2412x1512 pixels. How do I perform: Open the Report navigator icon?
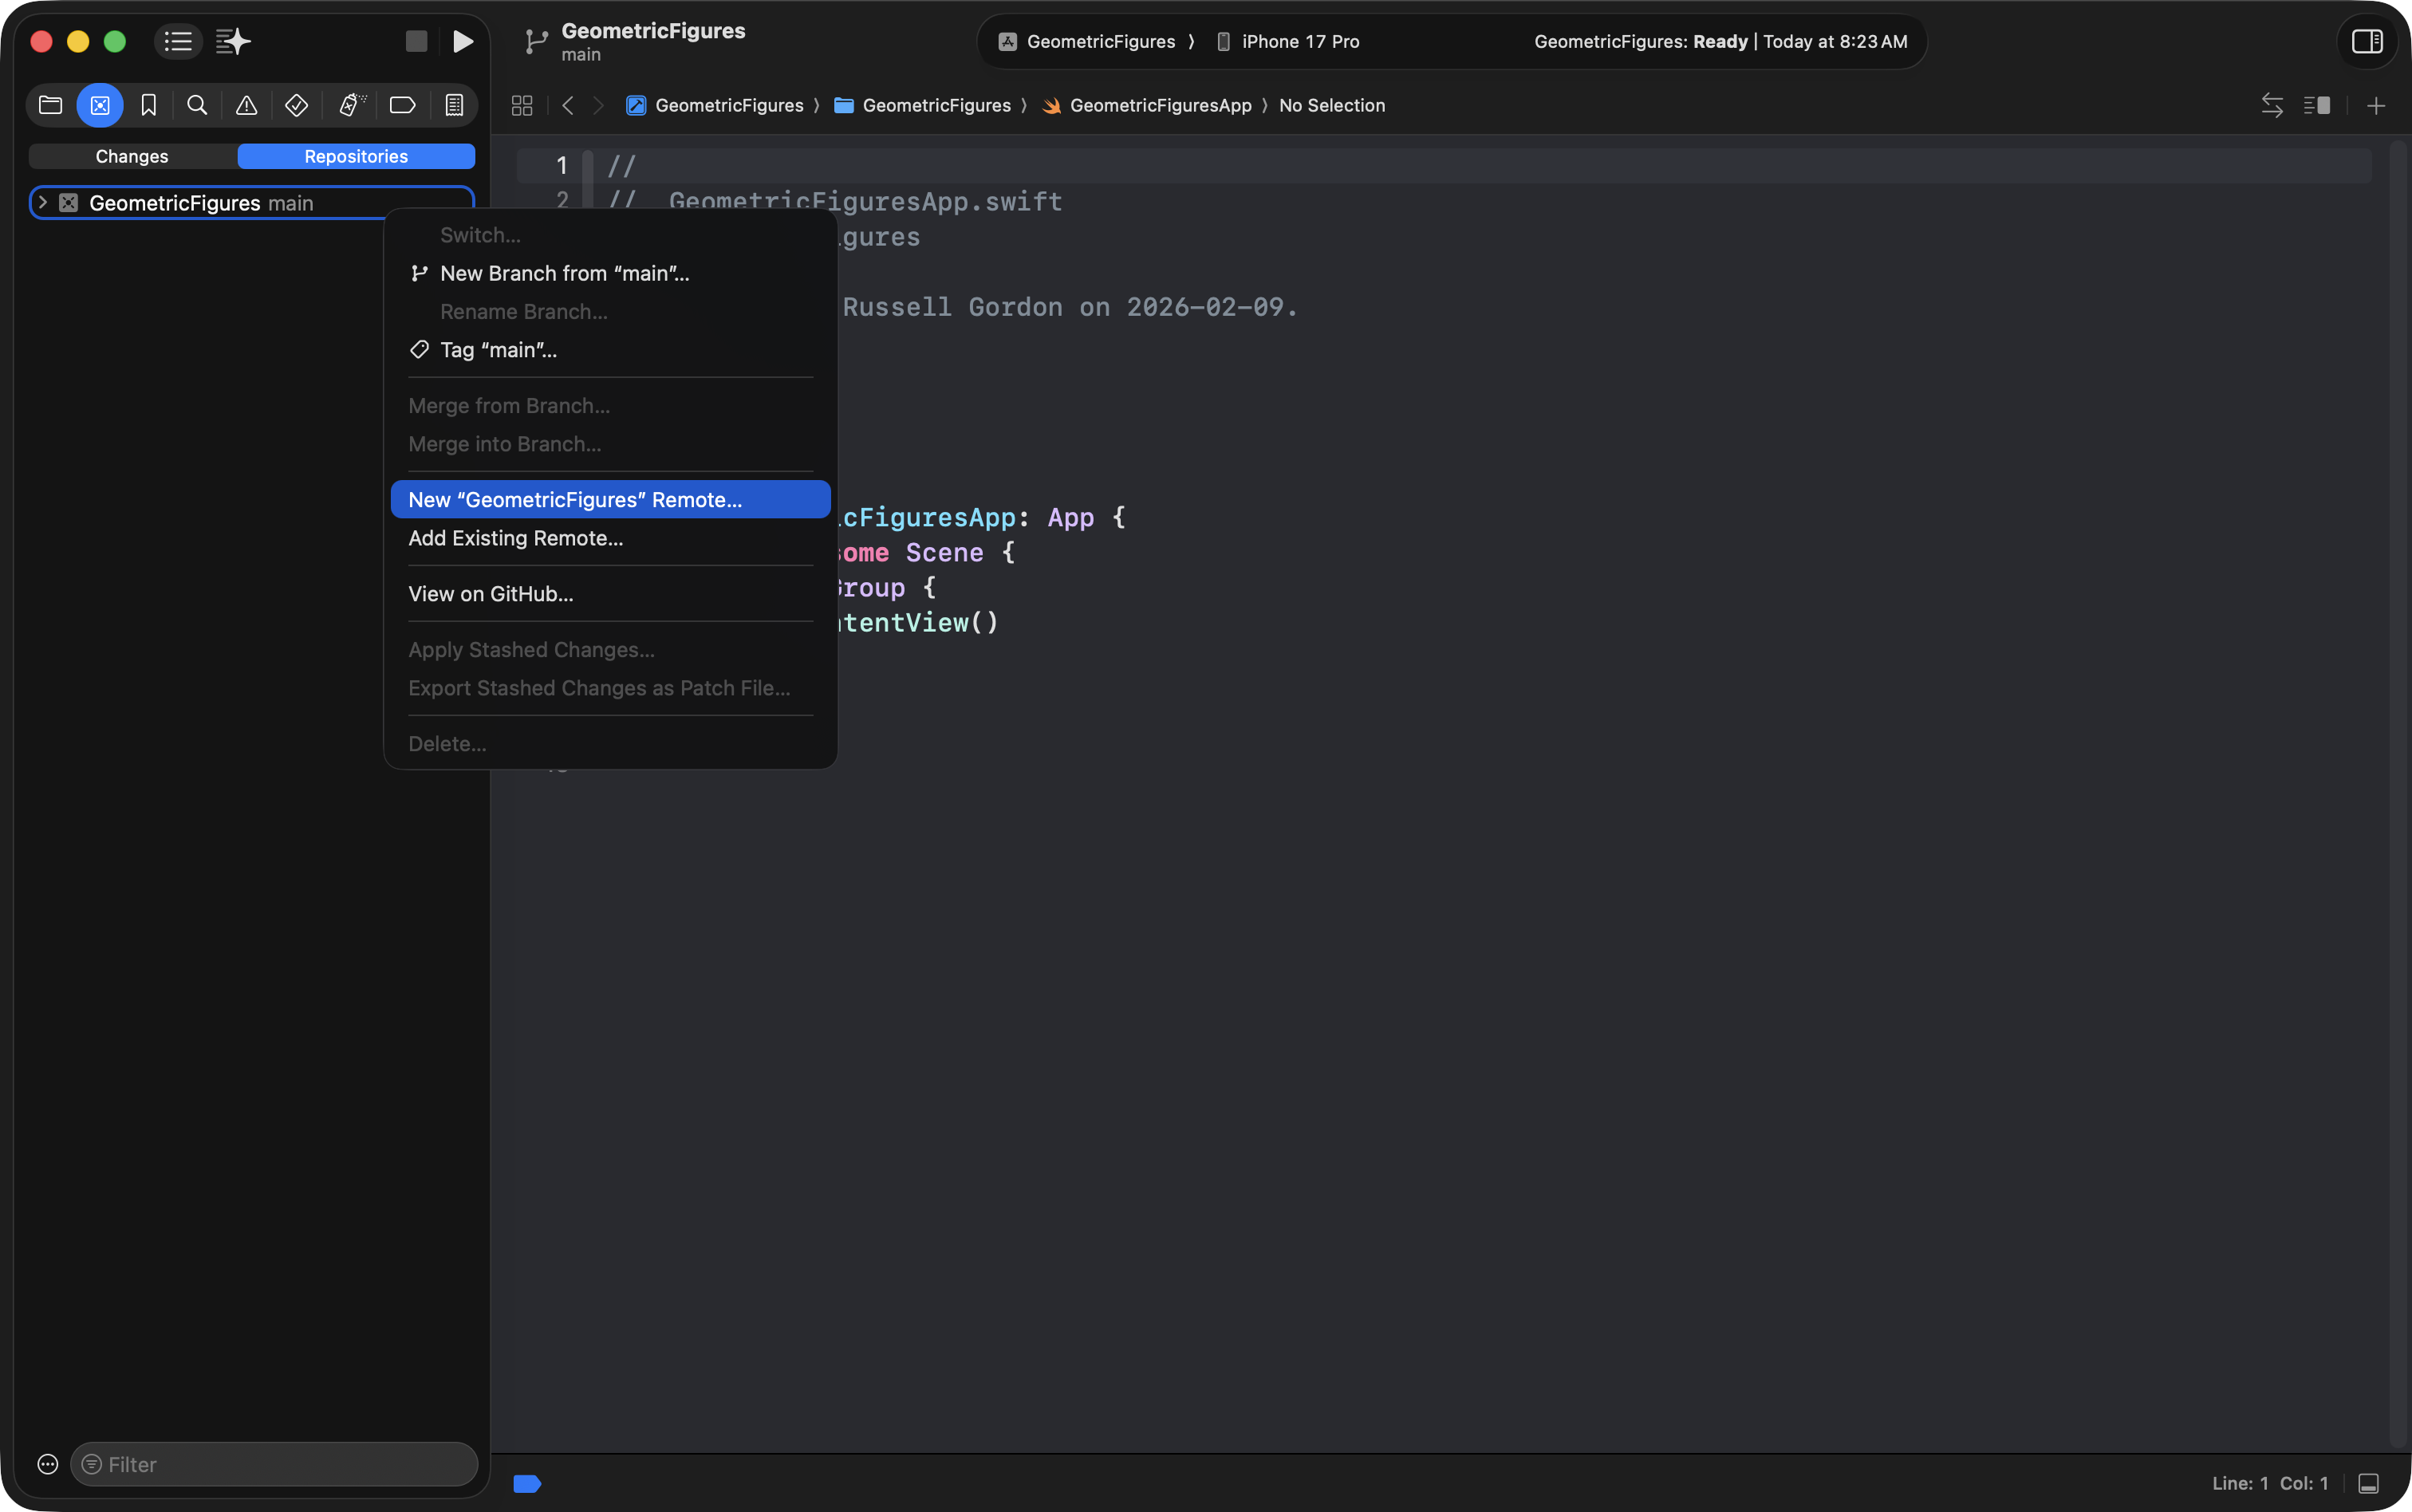pos(454,105)
